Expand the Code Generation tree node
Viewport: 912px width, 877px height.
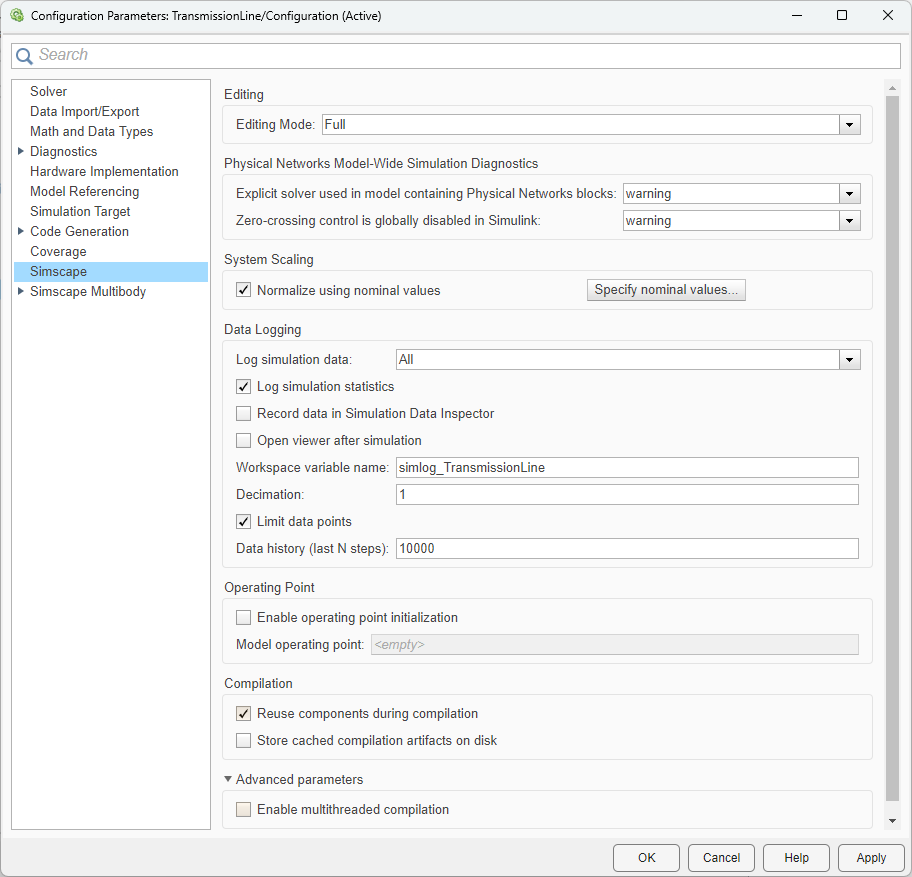coord(21,231)
